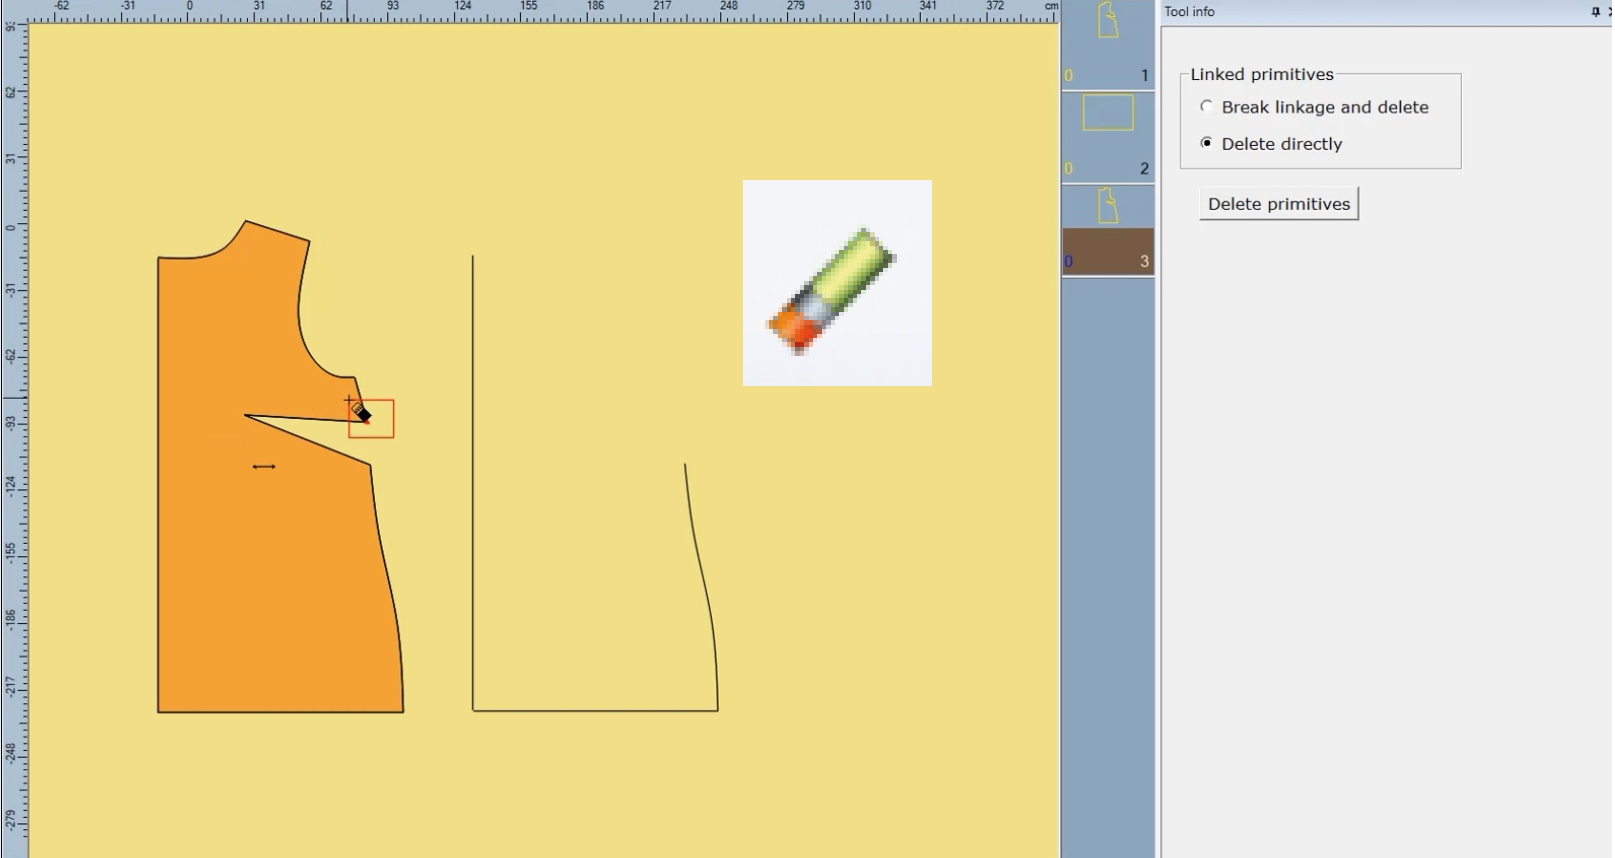Click the Delete primitives button
The image size is (1615, 858).
pos(1278,204)
